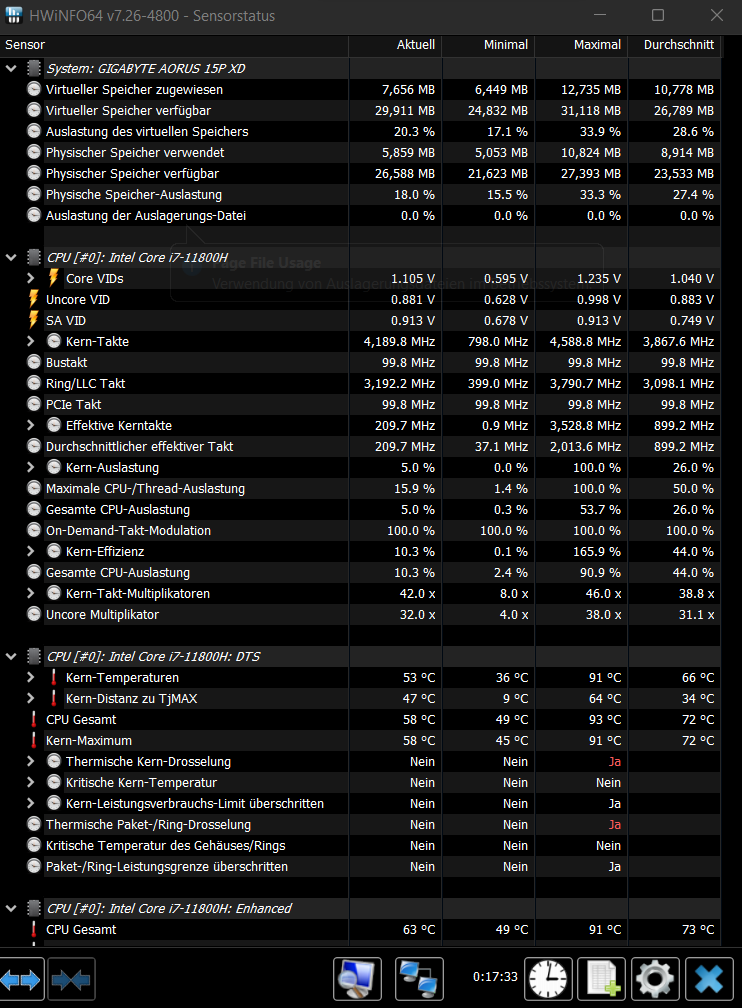Screen dimensions: 742x1008
Task: Click the 4,189.8 MHz Kern-Takte value
Action: 399,341
